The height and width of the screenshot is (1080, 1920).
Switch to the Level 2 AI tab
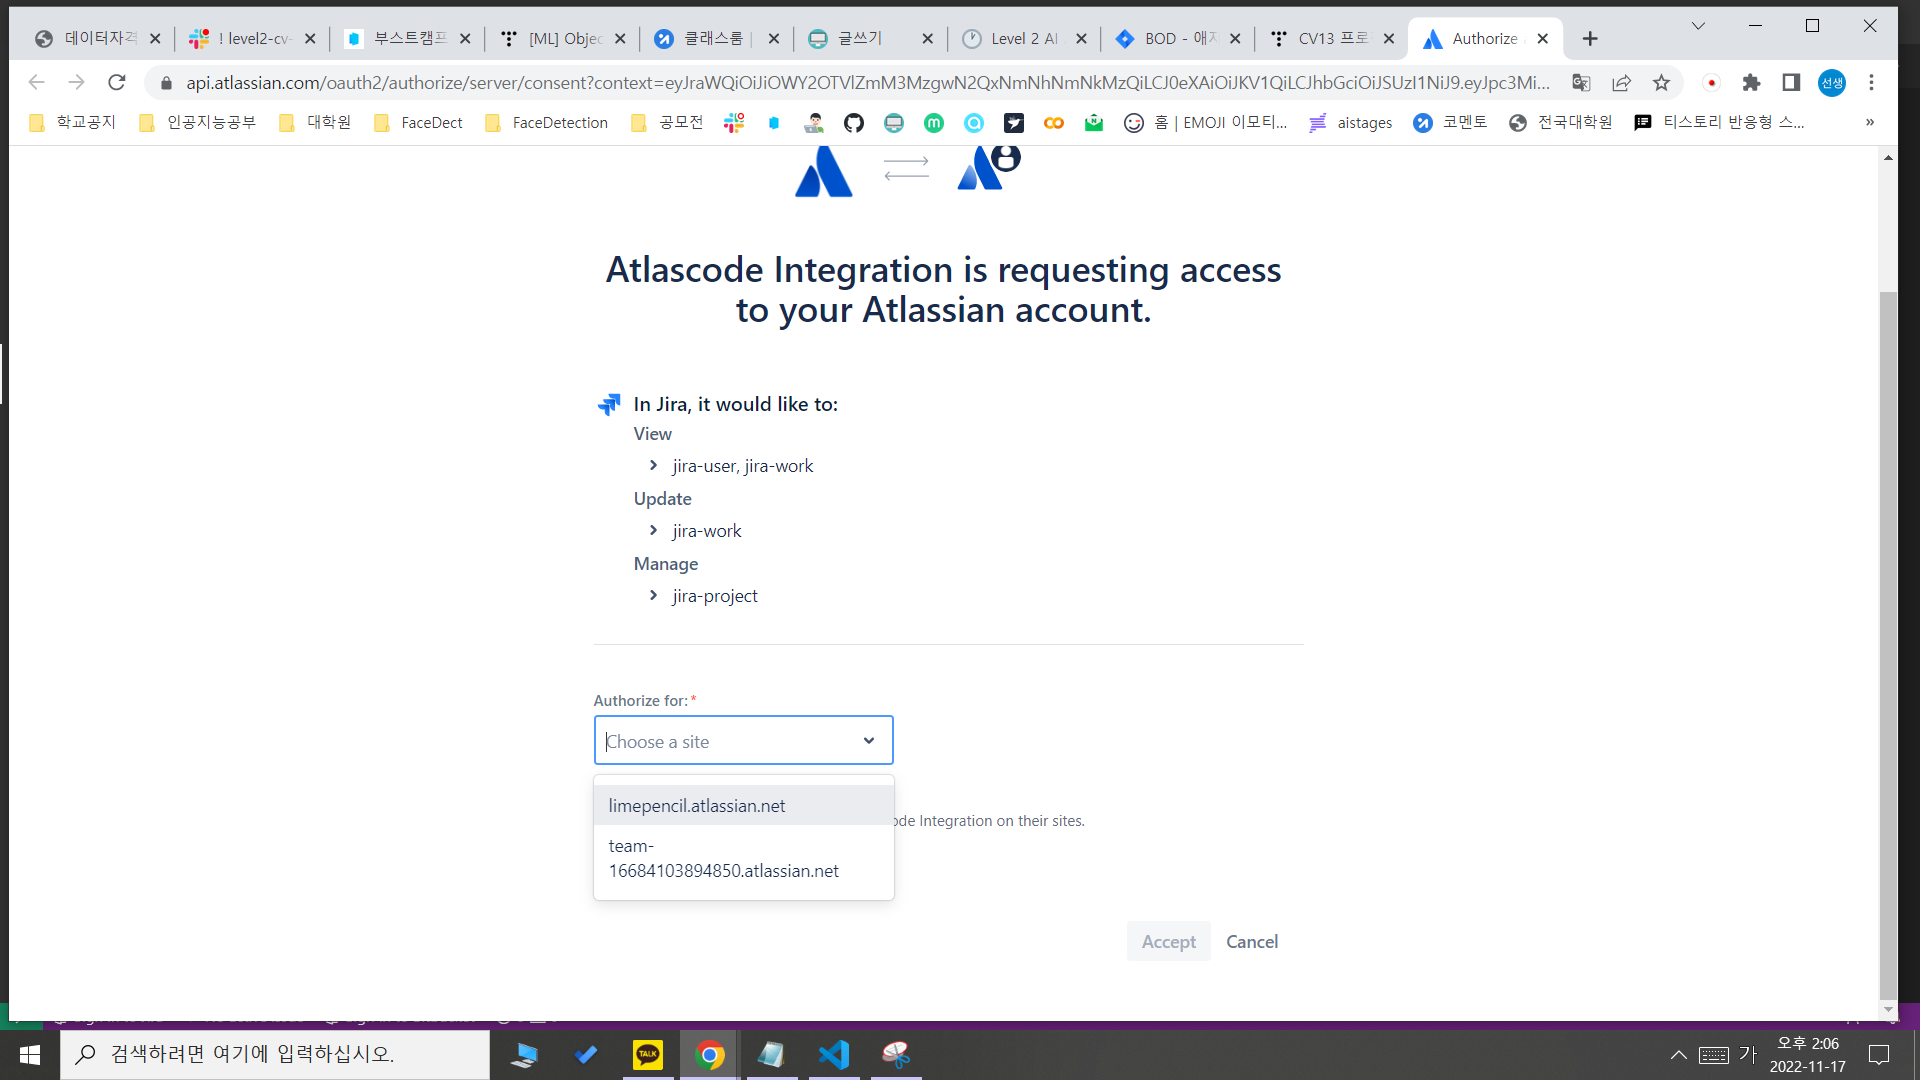tap(1022, 39)
